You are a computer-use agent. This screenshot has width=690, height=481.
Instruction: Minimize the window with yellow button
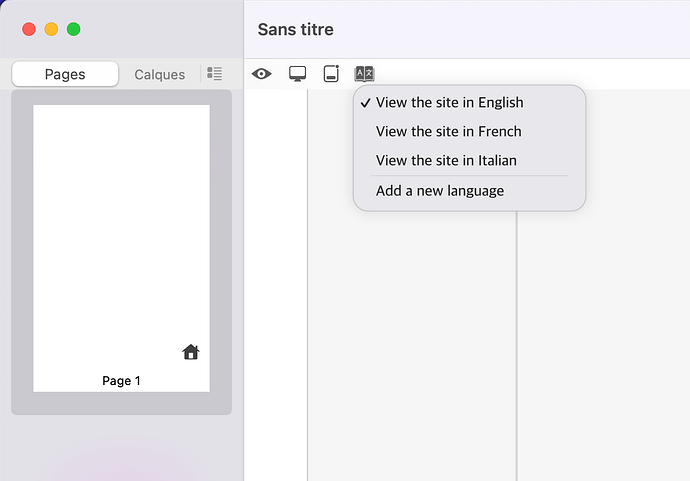tap(51, 29)
